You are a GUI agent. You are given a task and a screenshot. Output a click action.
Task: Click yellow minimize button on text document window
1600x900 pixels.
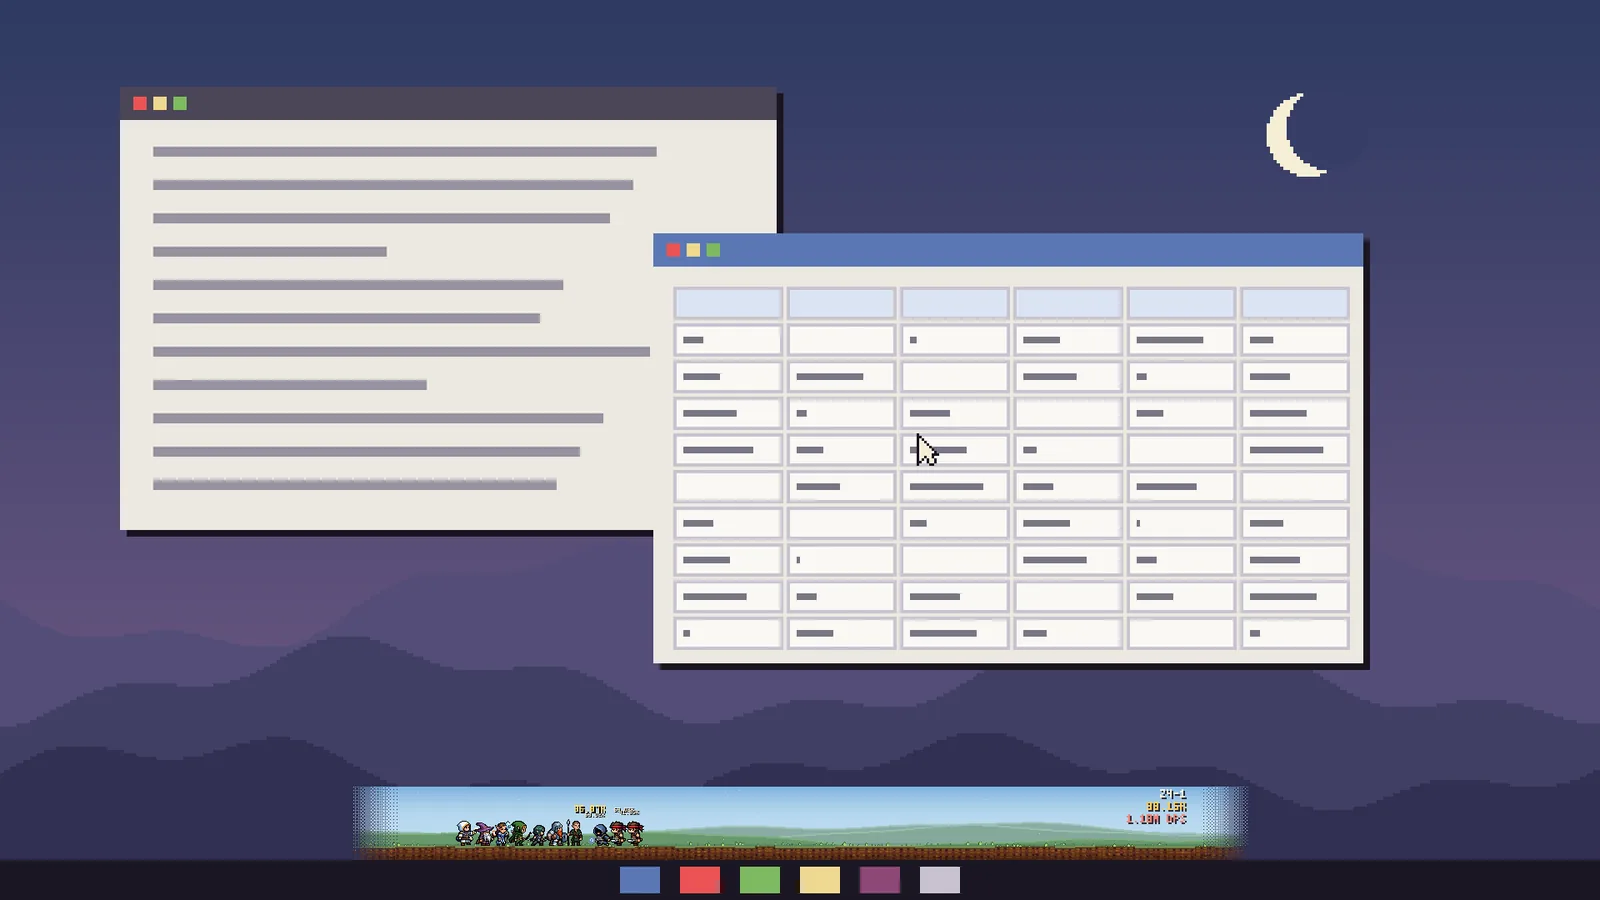tap(160, 103)
